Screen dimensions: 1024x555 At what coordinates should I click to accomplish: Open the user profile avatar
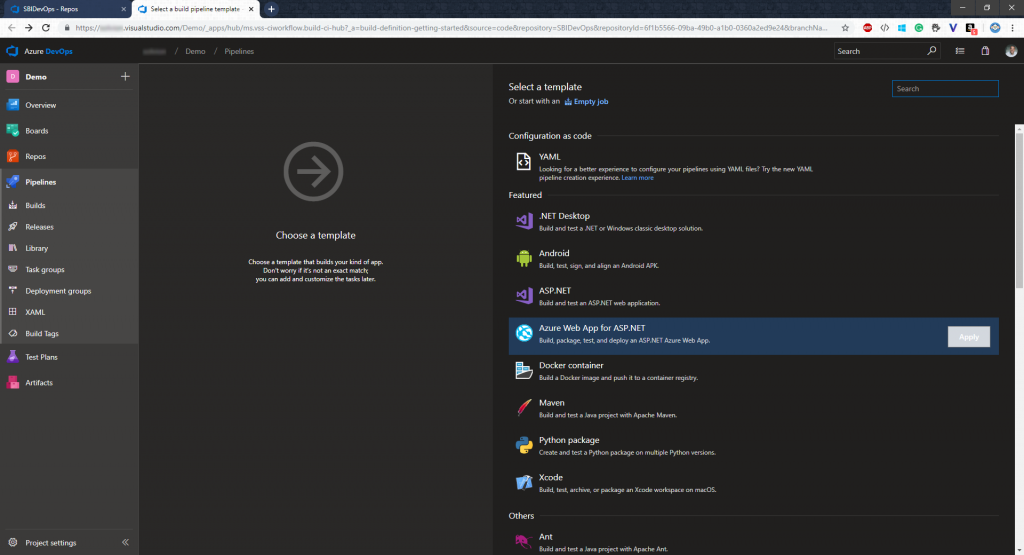coord(1011,51)
